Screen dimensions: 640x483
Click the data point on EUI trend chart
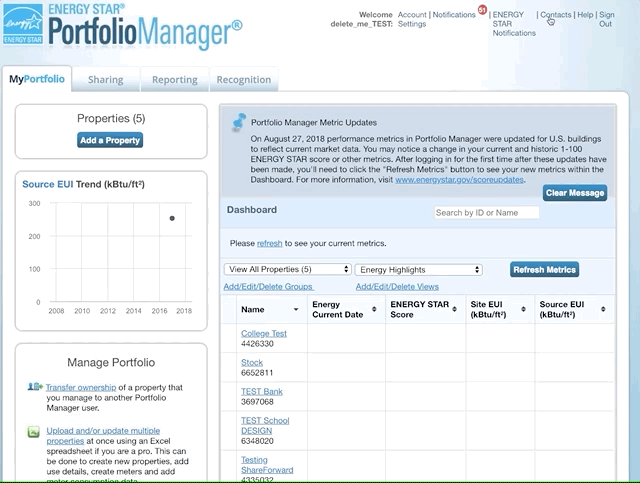point(172,218)
